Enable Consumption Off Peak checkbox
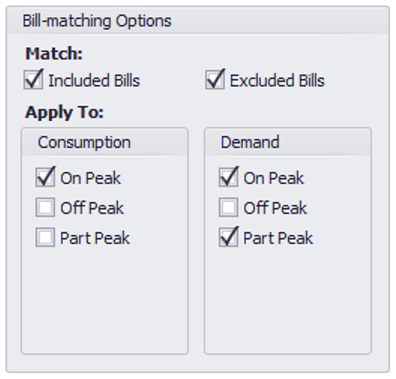Viewport: 396px width, 379px height. (45, 207)
